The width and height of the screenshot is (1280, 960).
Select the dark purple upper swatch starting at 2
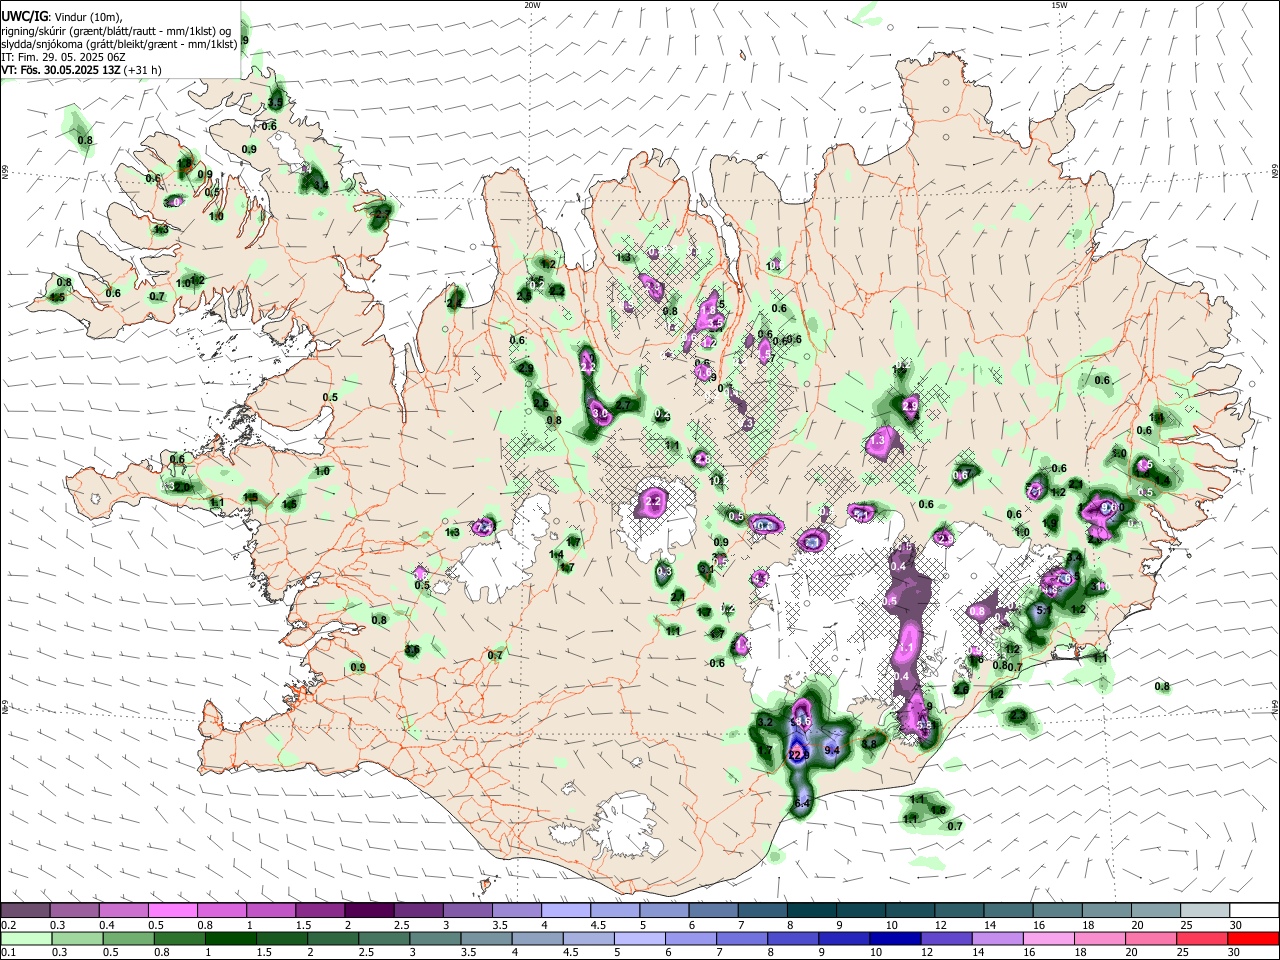pyautogui.click(x=368, y=910)
